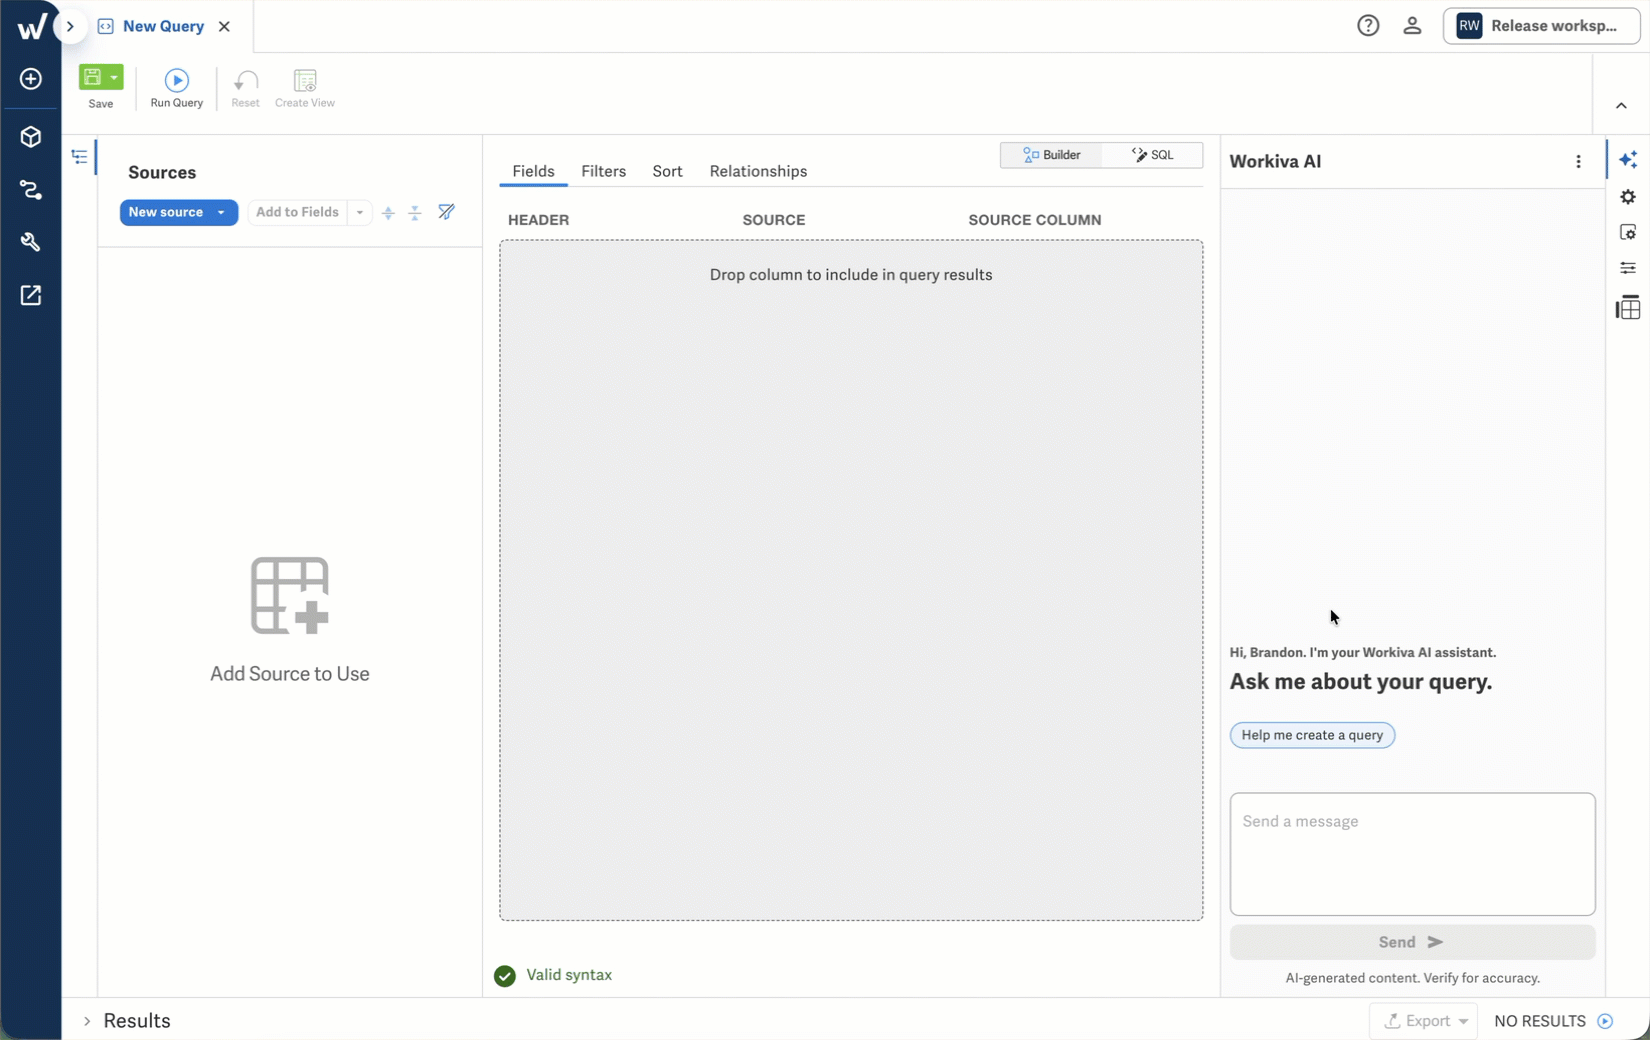This screenshot has height=1040, width=1650.
Task: Switch to the Sort tab
Action: [667, 171]
